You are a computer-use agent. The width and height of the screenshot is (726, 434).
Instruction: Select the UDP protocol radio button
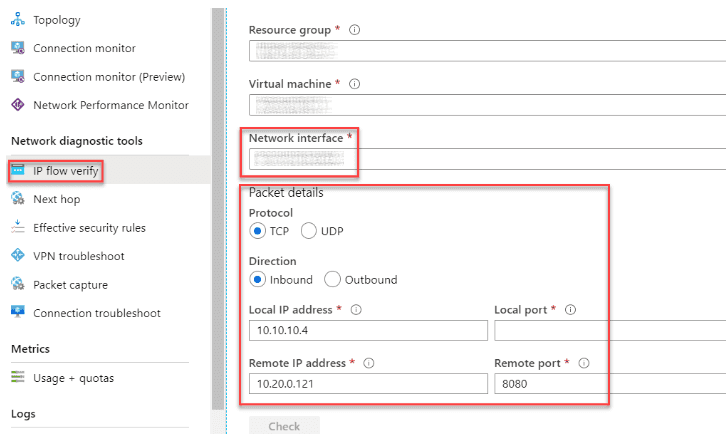tap(309, 231)
